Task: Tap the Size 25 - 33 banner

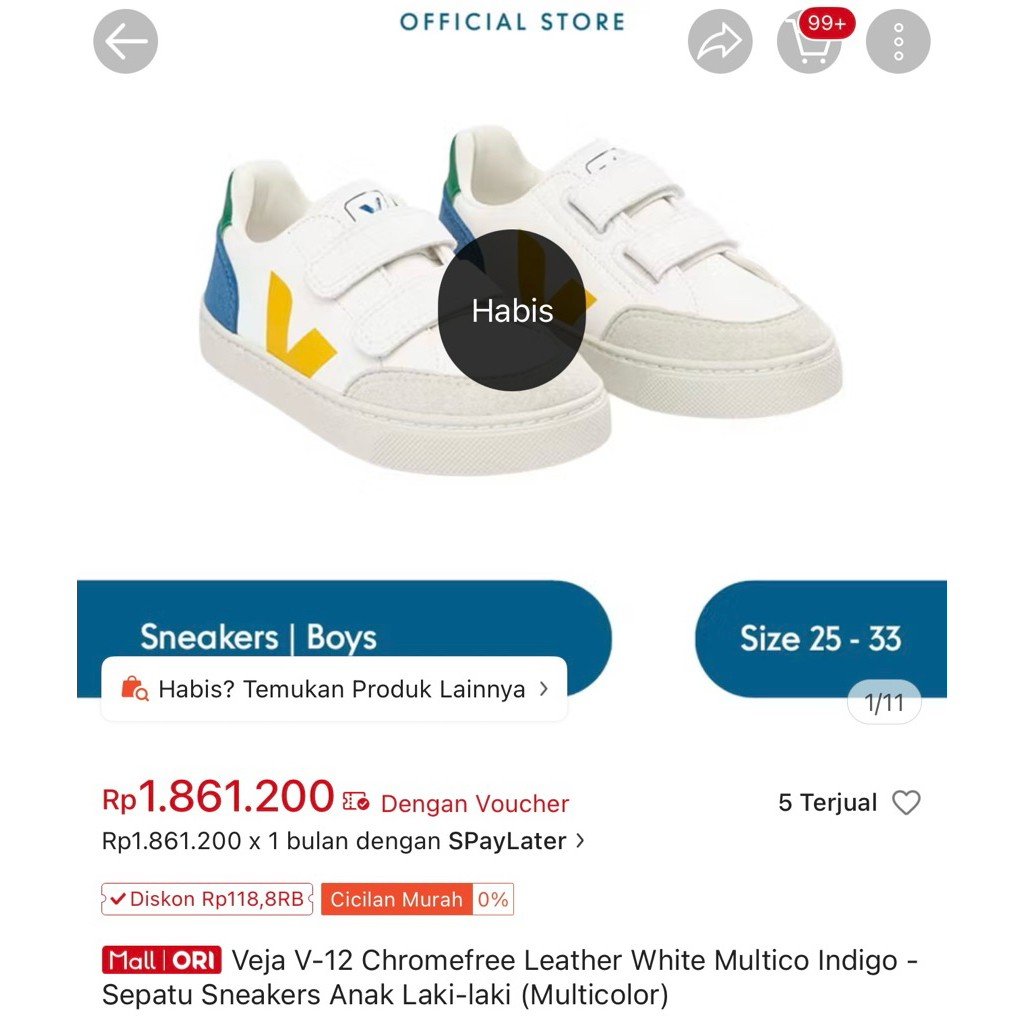Action: (x=820, y=638)
